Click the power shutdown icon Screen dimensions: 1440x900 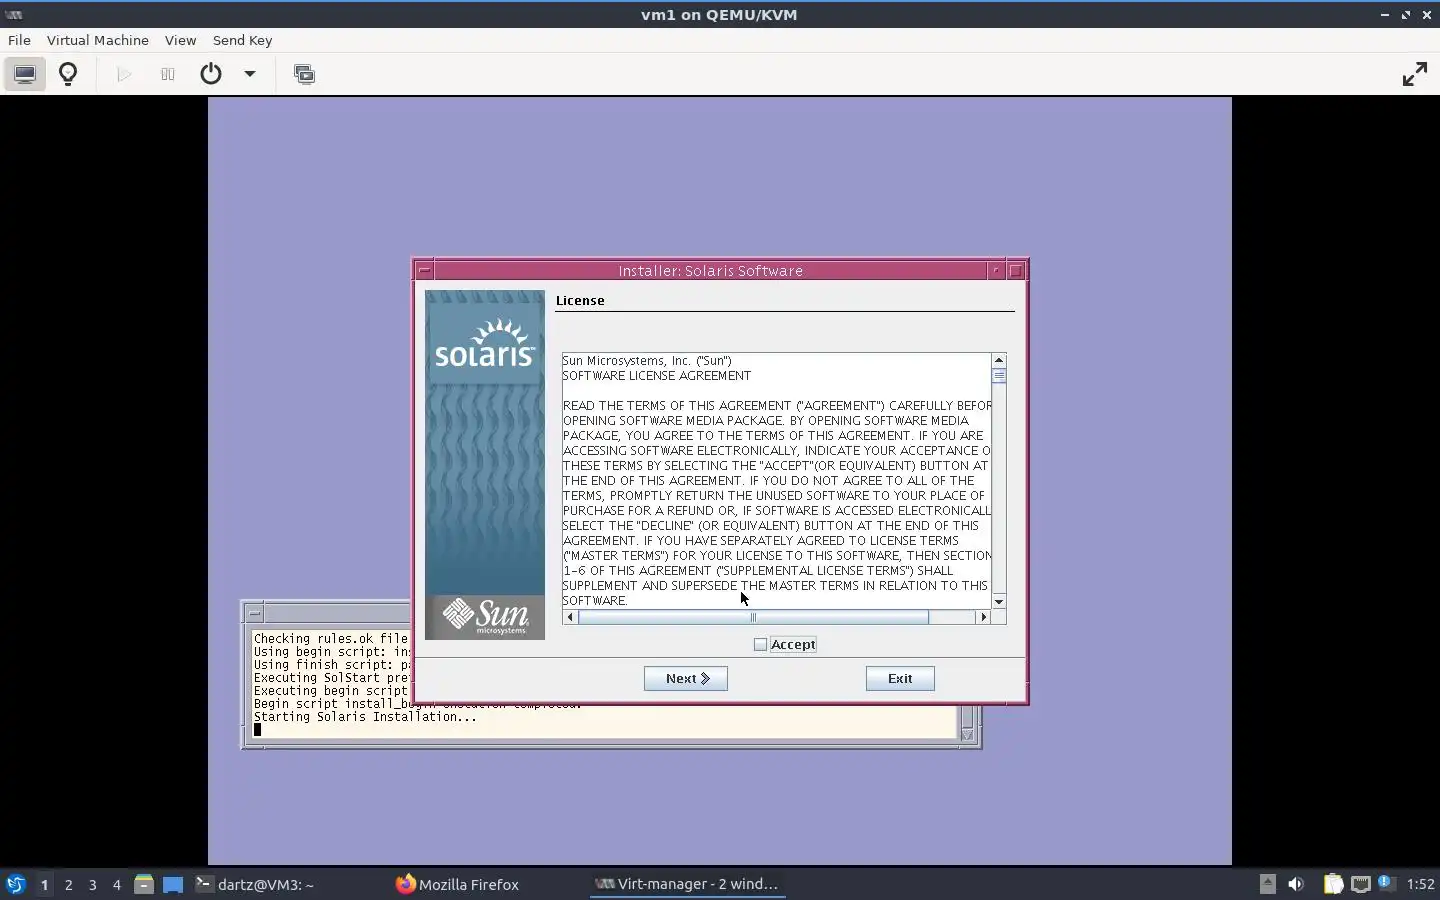[x=211, y=74]
